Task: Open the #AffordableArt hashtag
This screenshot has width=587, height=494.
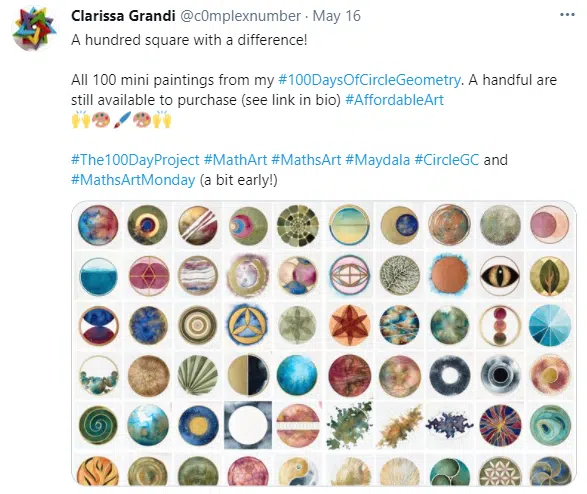Action: 394,100
